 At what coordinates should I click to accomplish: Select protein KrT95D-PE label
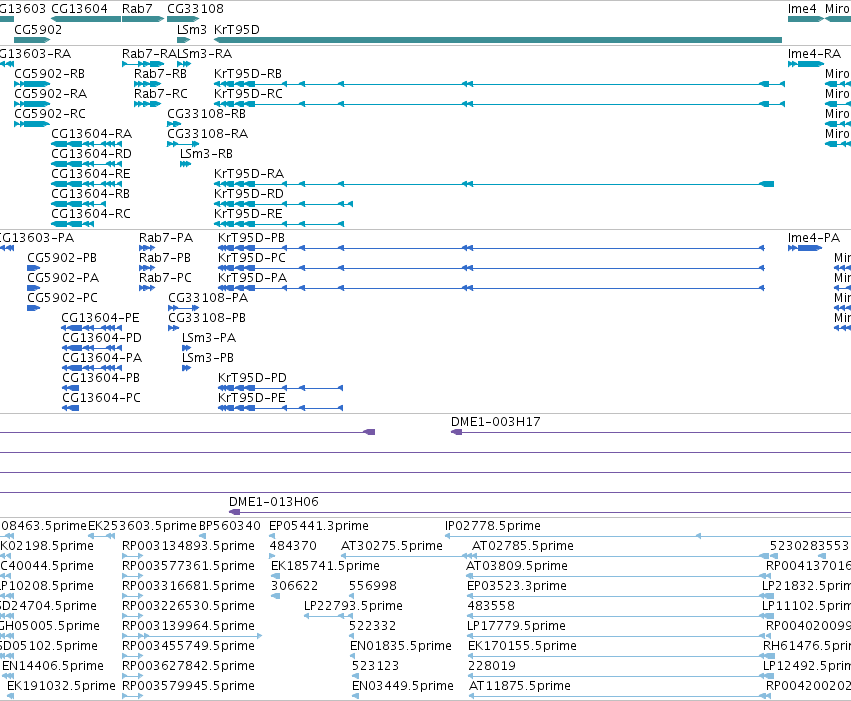click(252, 398)
